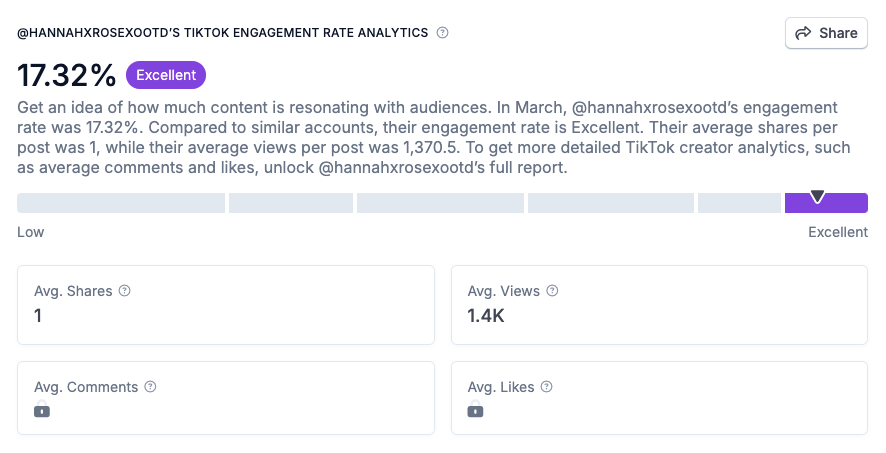Select the leftmost gray rating bar segment

point(121,203)
